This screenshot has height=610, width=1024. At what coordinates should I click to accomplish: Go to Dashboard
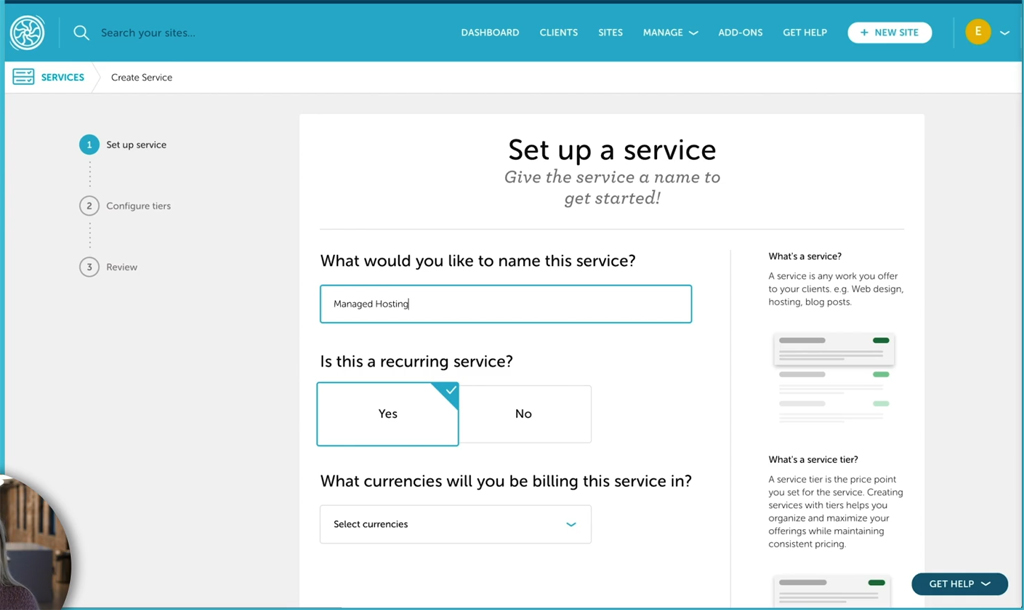click(x=490, y=32)
